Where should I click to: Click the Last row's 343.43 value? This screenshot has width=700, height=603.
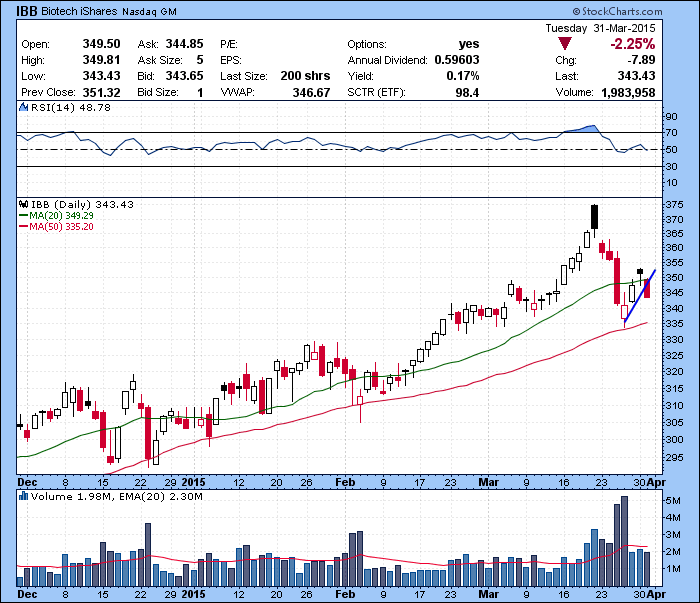pos(637,76)
